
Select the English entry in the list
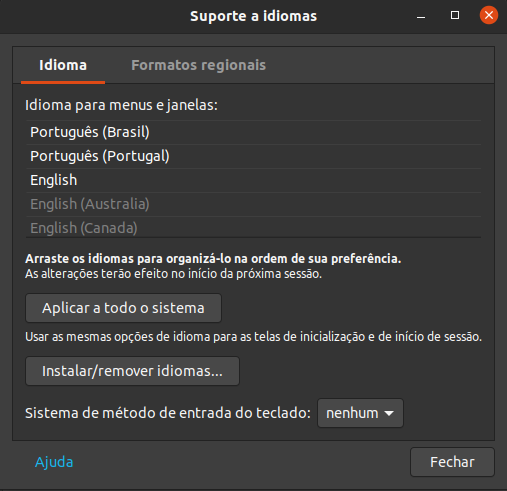pyautogui.click(x=253, y=180)
